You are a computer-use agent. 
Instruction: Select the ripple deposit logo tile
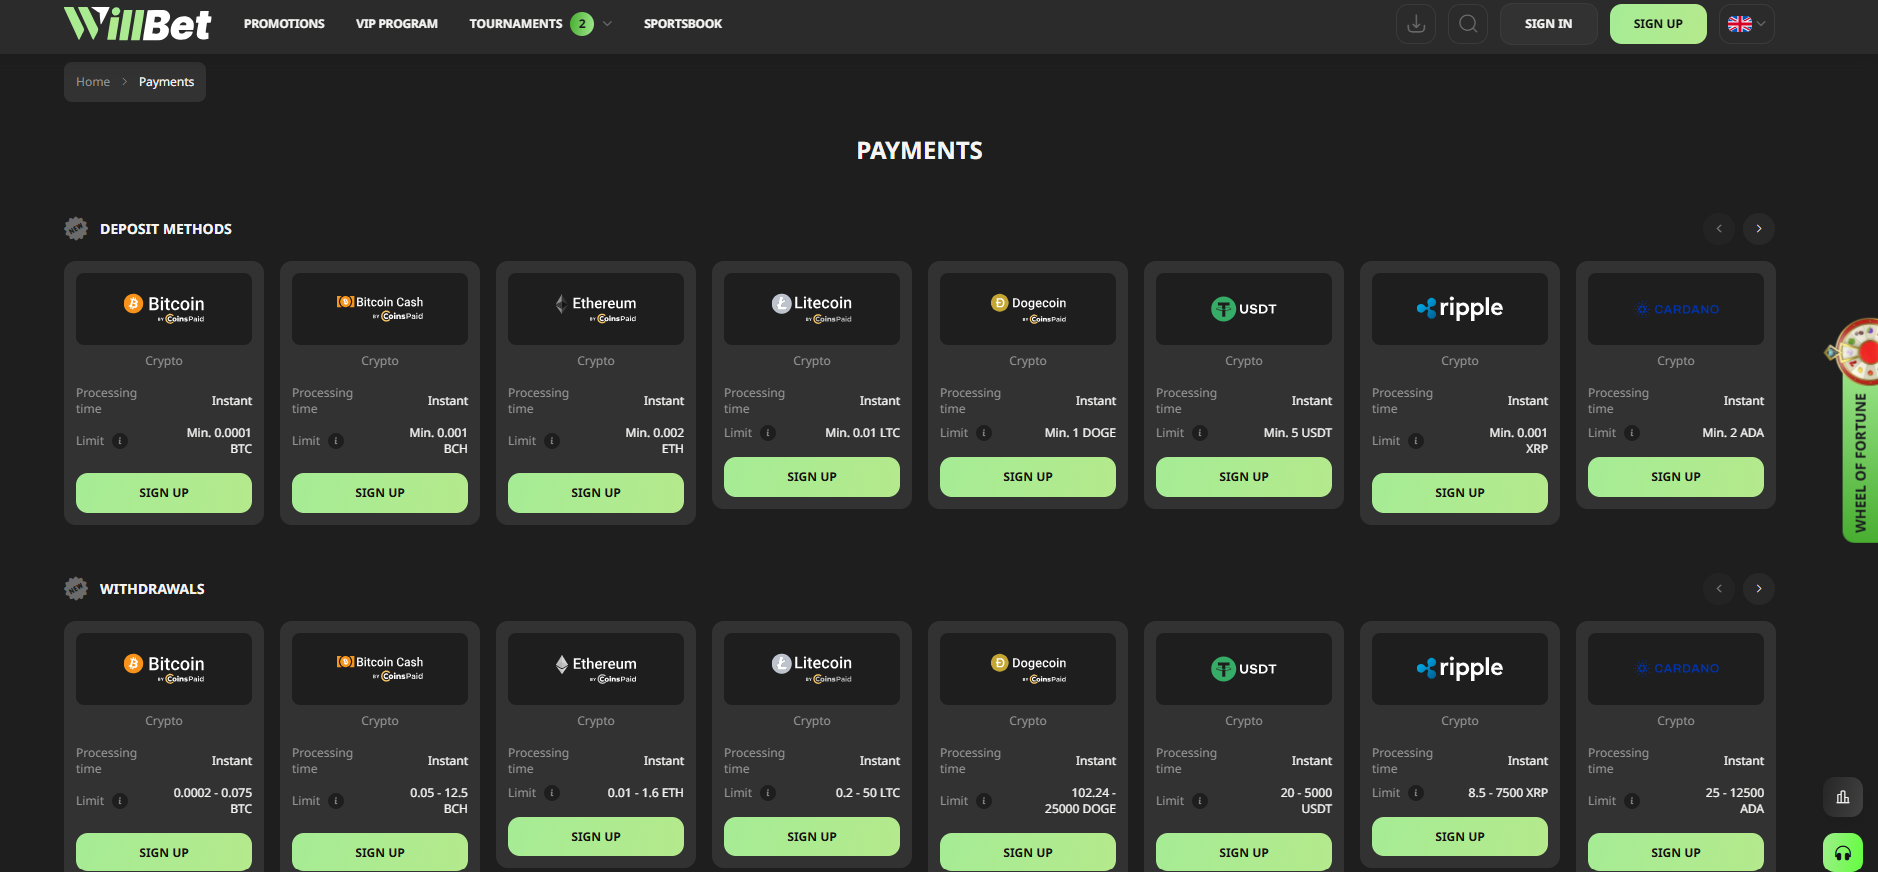tap(1460, 309)
